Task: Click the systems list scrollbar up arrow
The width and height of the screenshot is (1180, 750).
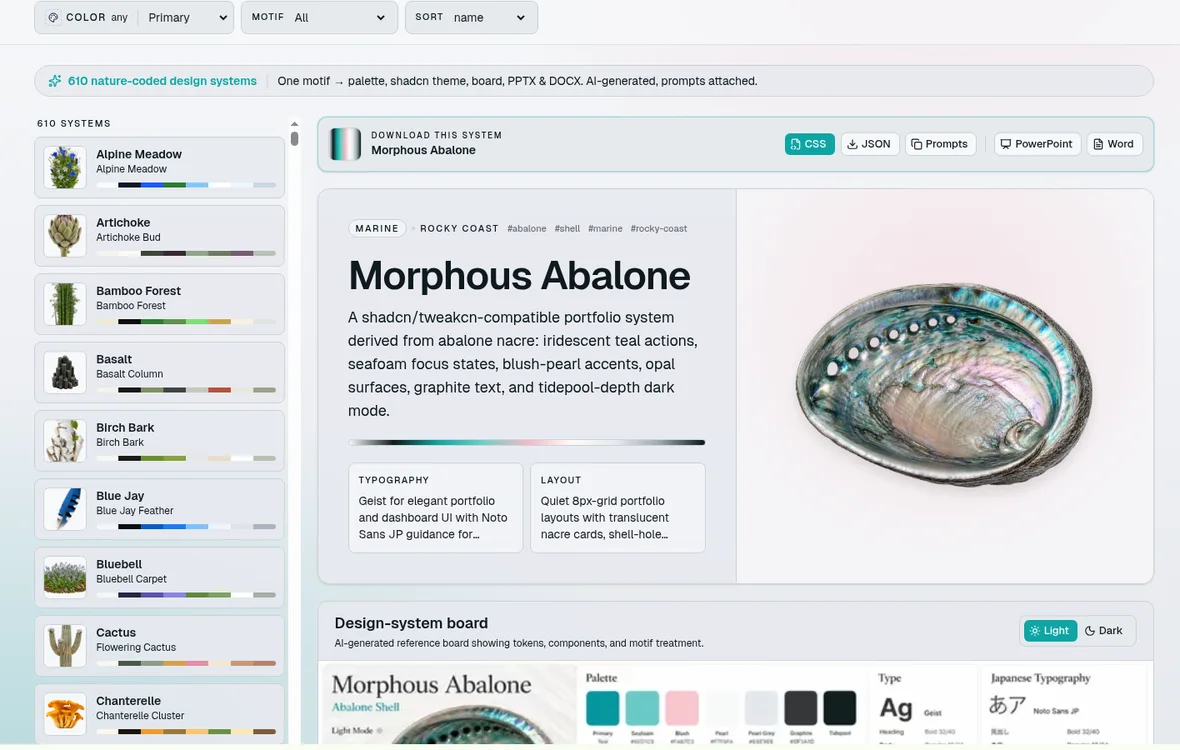Action: (x=294, y=124)
